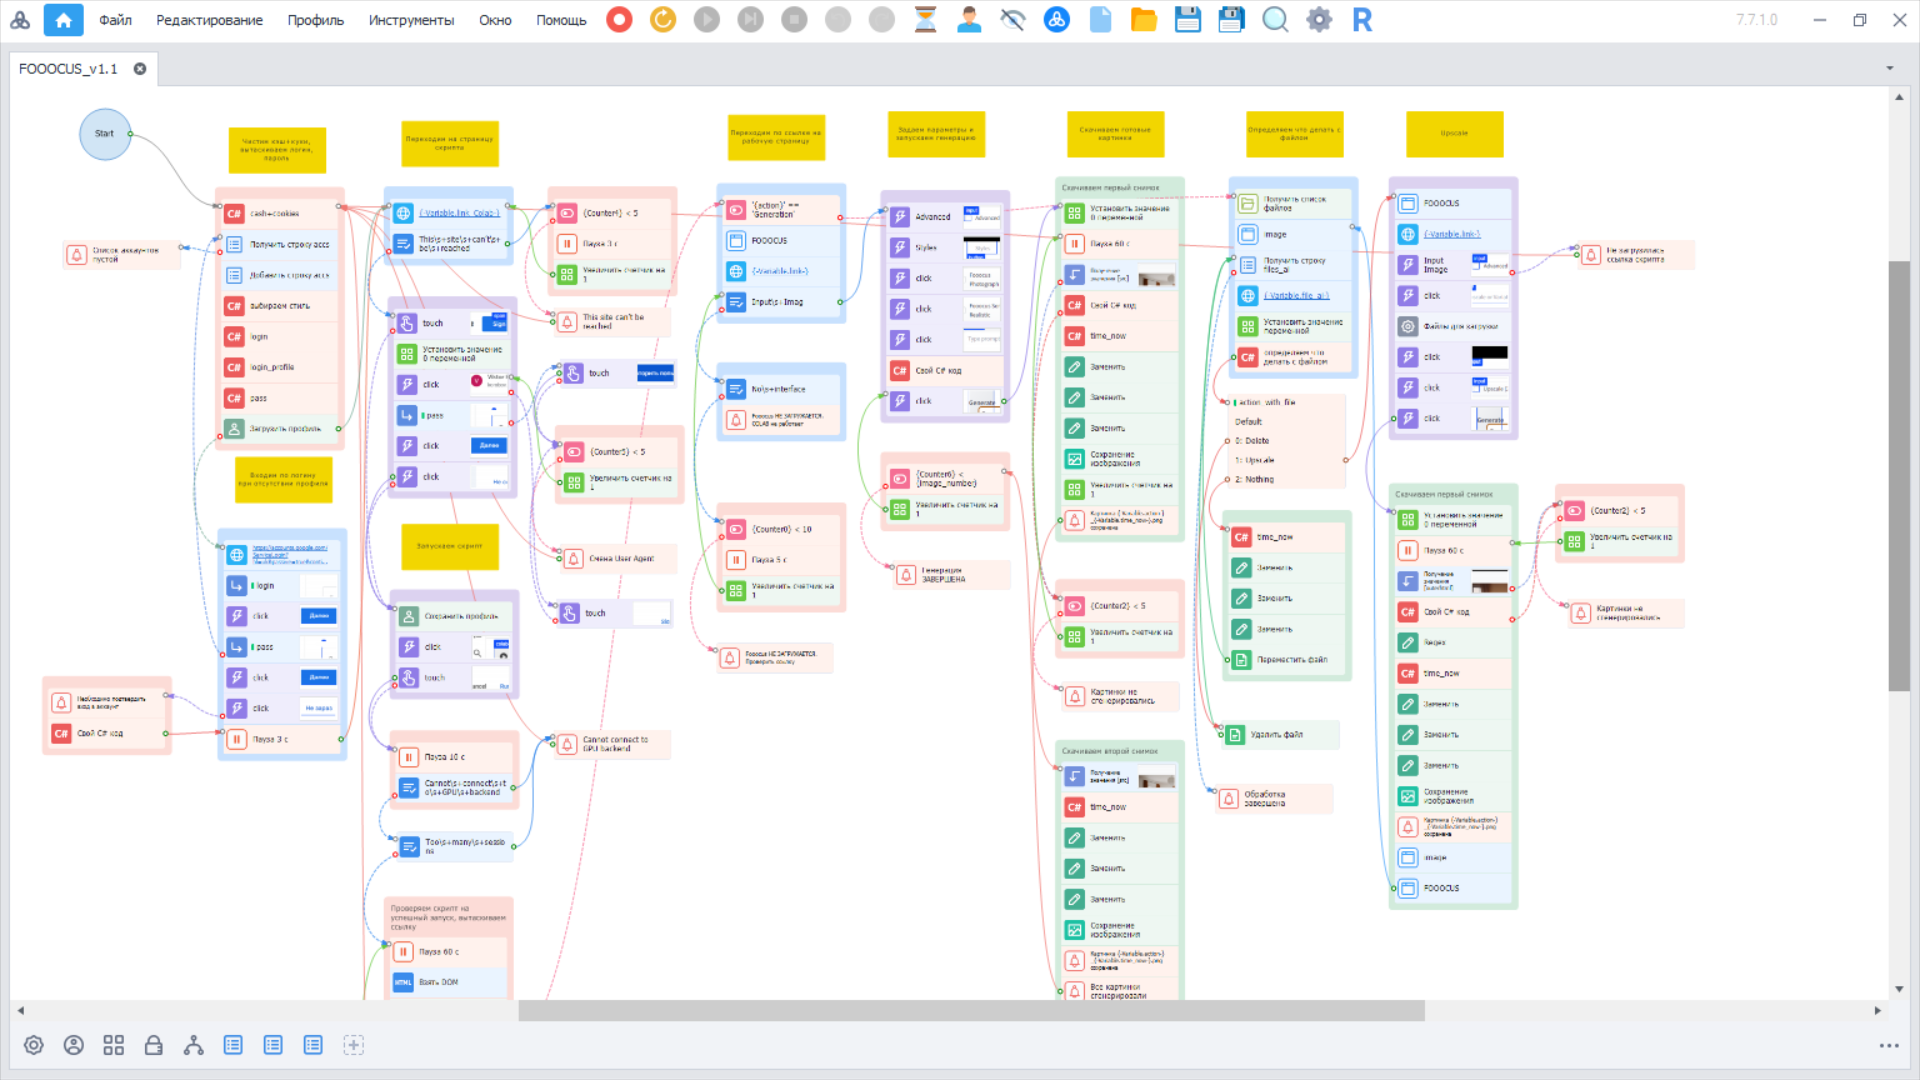Click the red record button in toolbar
The width and height of the screenshot is (1920, 1080).
click(619, 19)
